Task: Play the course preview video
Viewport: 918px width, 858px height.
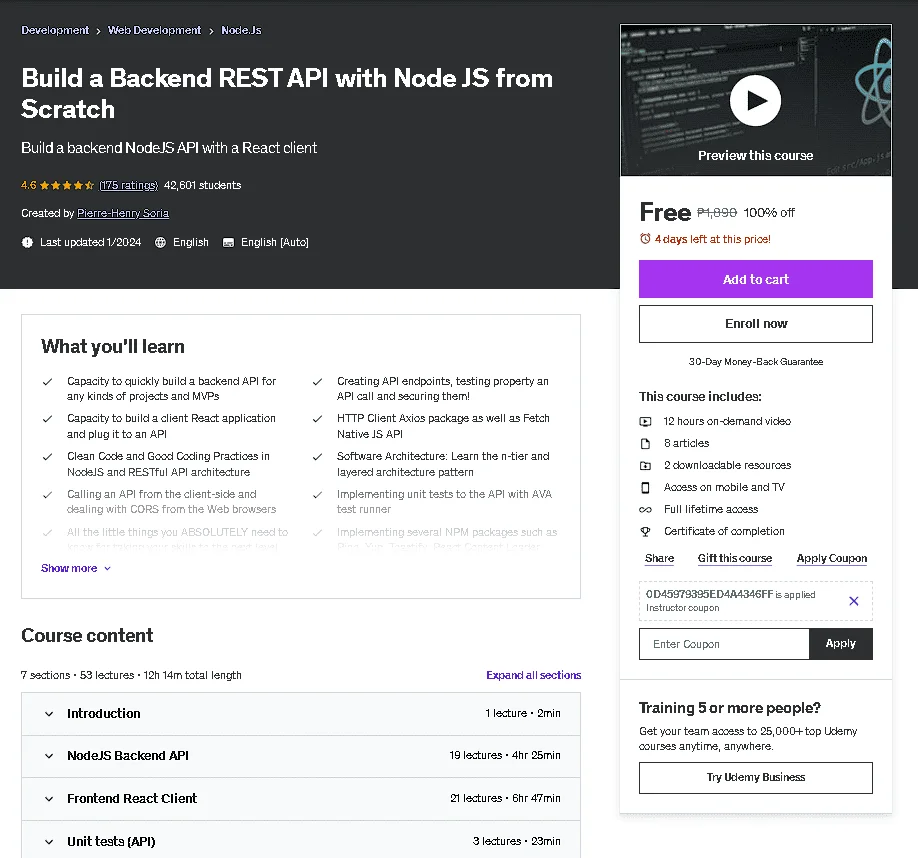Action: 755,100
